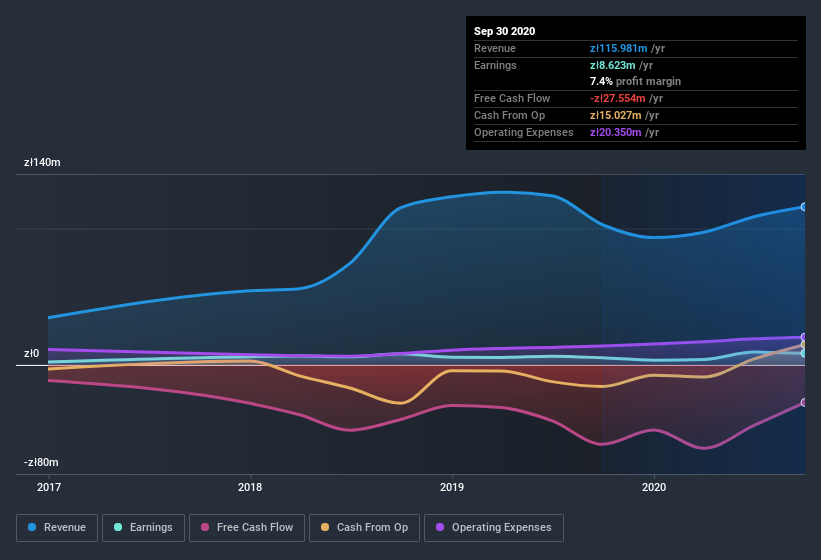Click the zł20.350m operating expenses value
Screen dimensions: 821x560
click(x=615, y=132)
